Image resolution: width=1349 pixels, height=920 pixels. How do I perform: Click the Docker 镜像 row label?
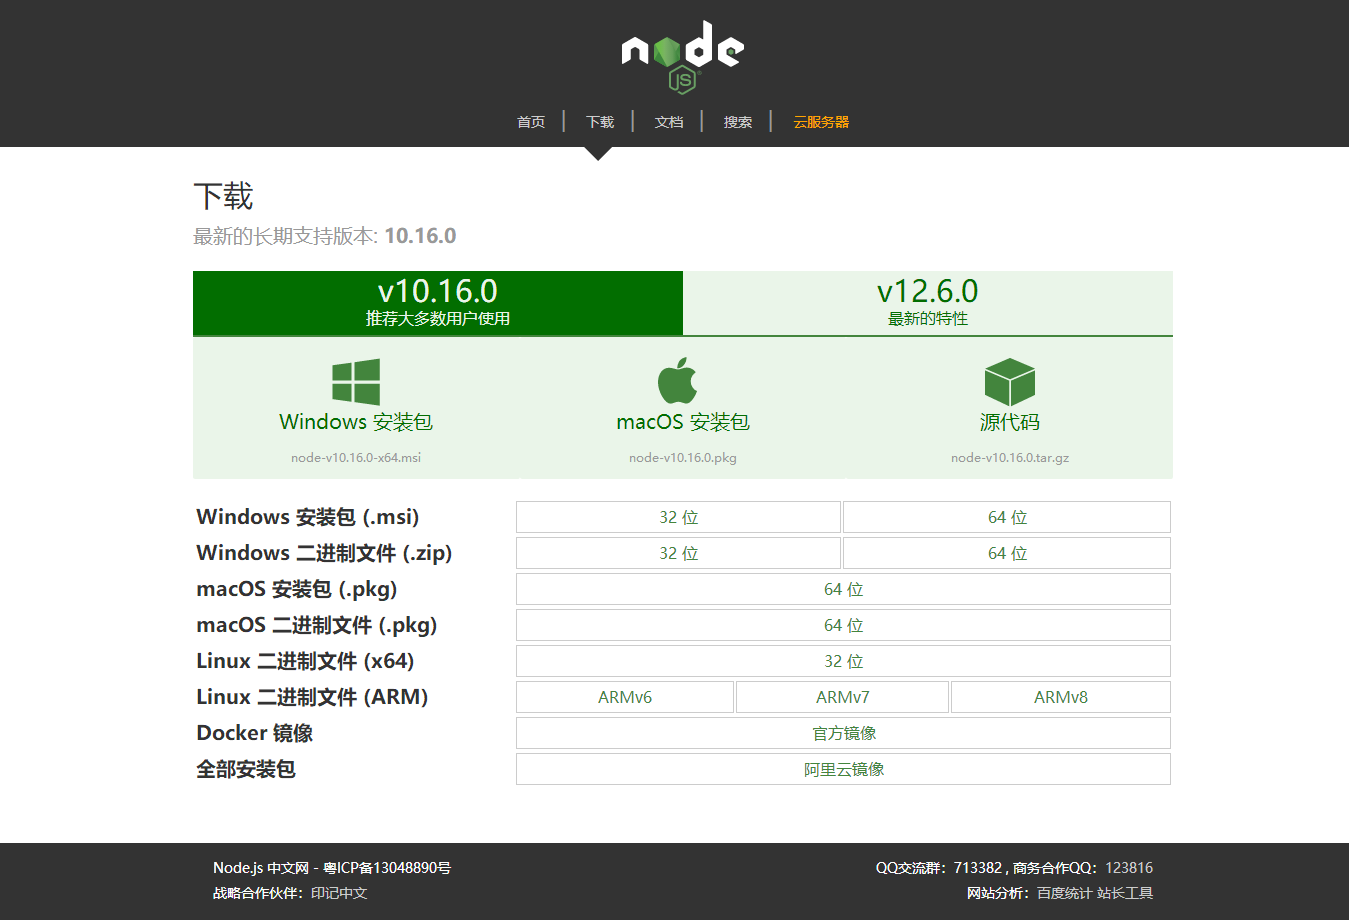point(255,733)
